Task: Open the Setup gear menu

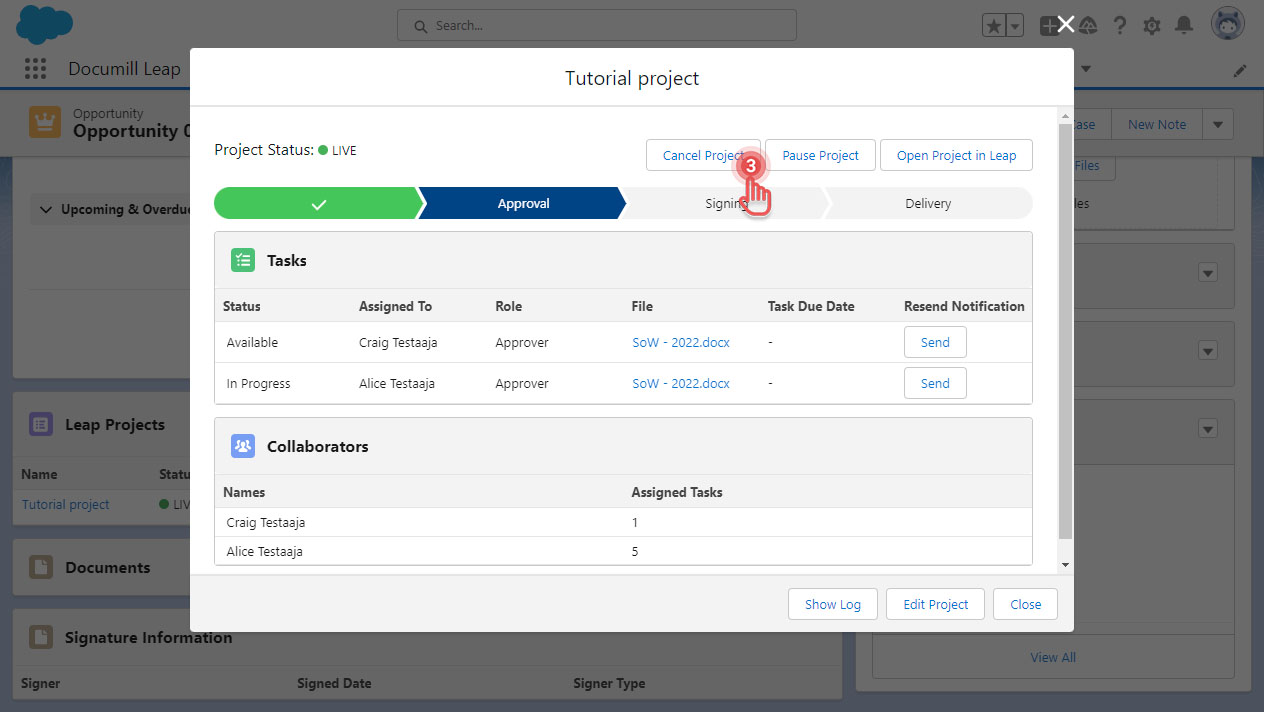Action: coord(1152,26)
